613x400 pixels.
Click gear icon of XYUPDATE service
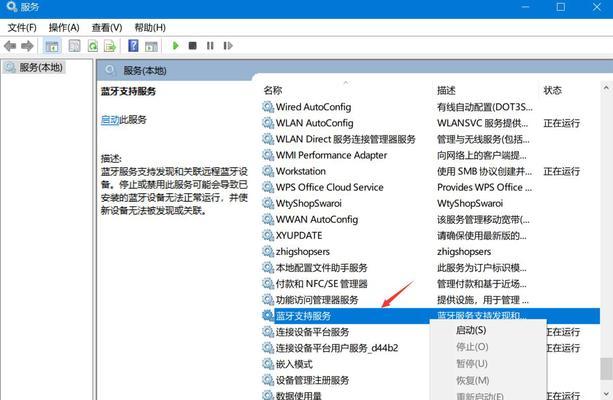tap(268, 235)
